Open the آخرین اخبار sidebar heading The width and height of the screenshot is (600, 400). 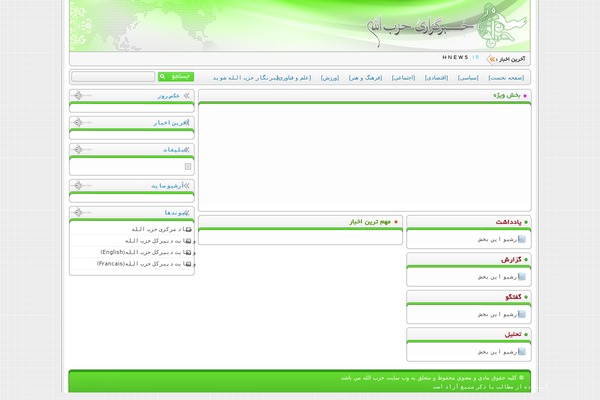pyautogui.click(x=170, y=123)
